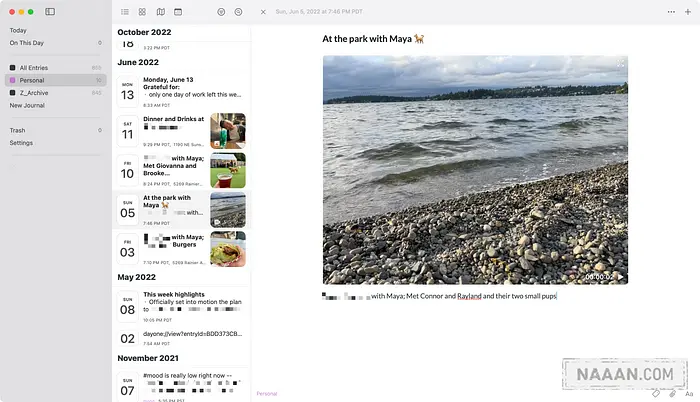Select the Z_Archive journal
700x402 pixels.
pyautogui.click(x=34, y=92)
